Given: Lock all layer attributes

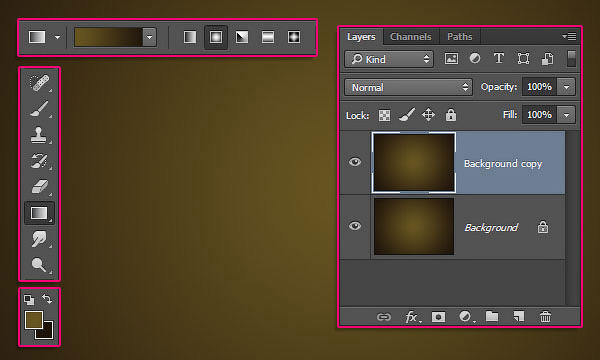Looking at the screenshot, I should [x=451, y=115].
